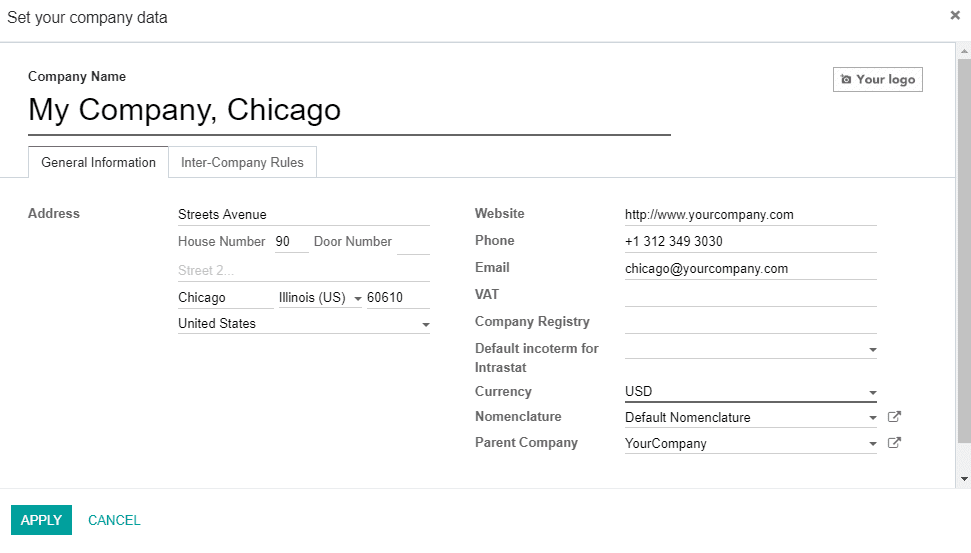The image size is (971, 553).
Task: Open the Parent Company dropdown arrow
Action: (x=873, y=444)
